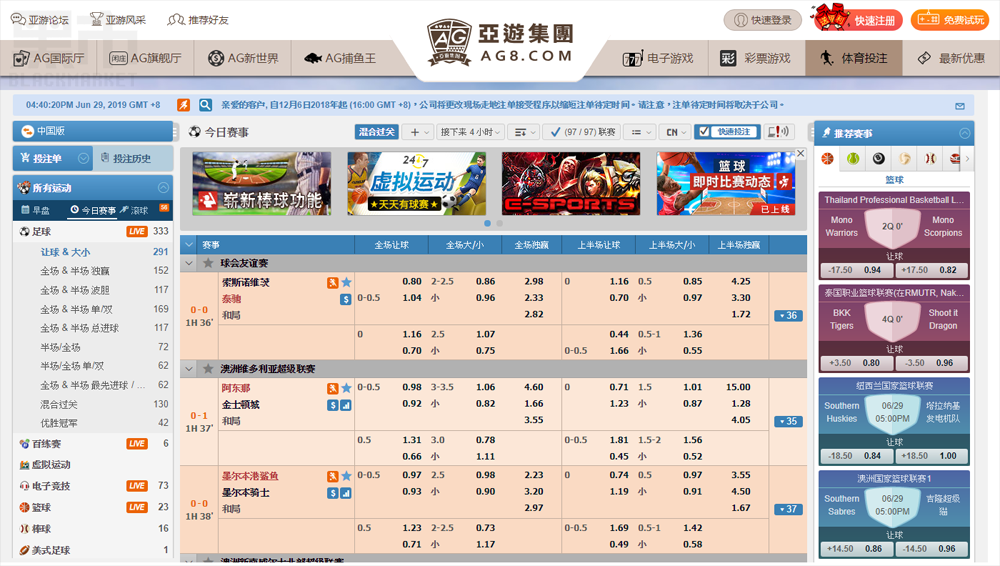Close the promotional banner strip

click(800, 154)
